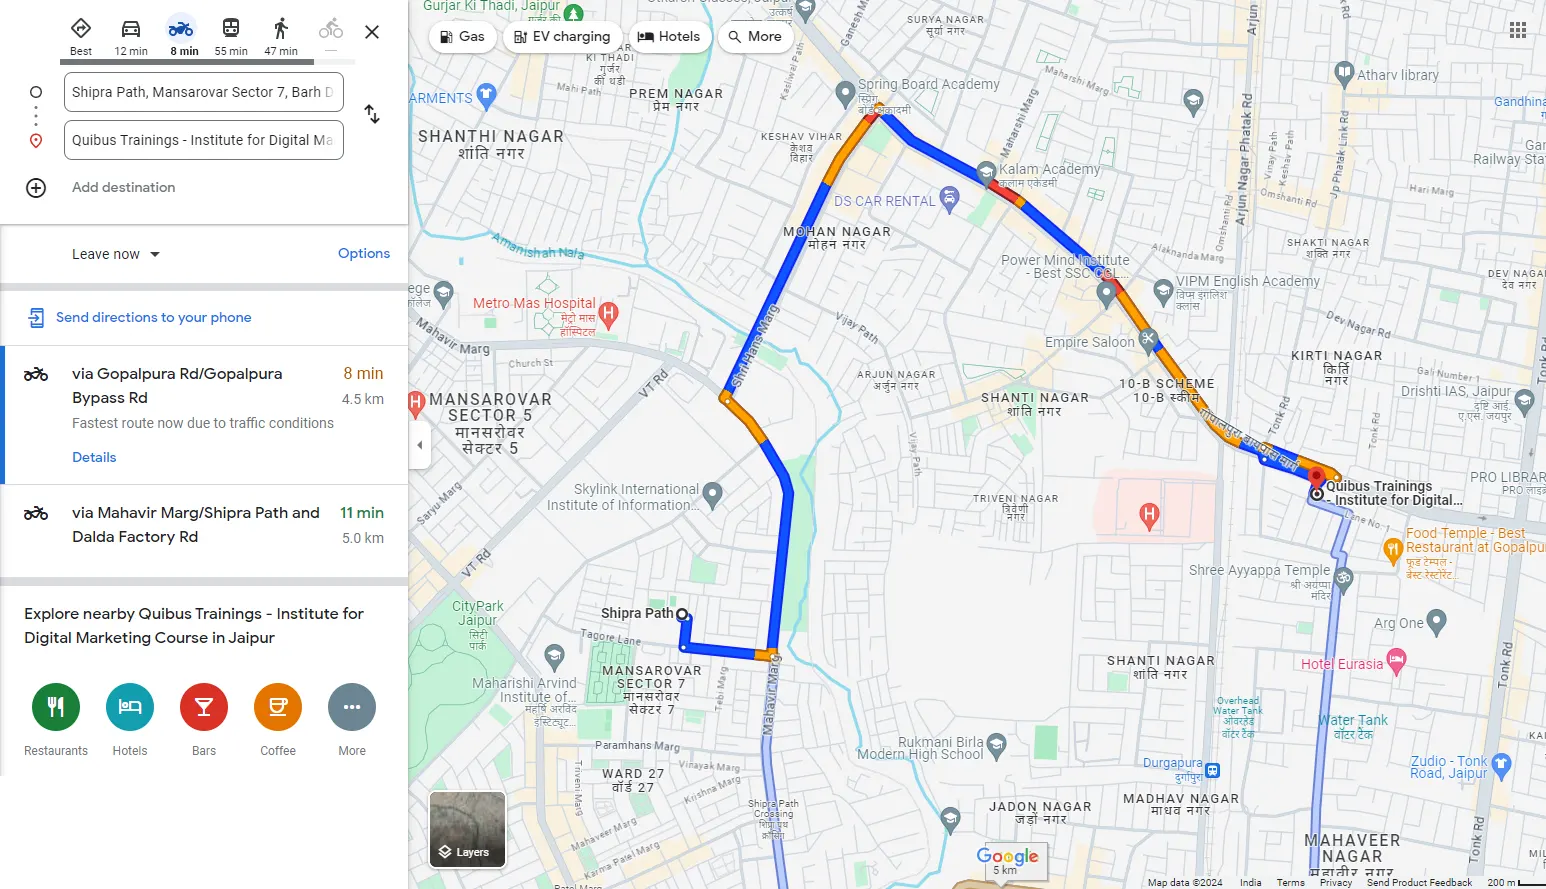The width and height of the screenshot is (1546, 889).
Task: Open the Leave now dropdown
Action: coord(116,254)
